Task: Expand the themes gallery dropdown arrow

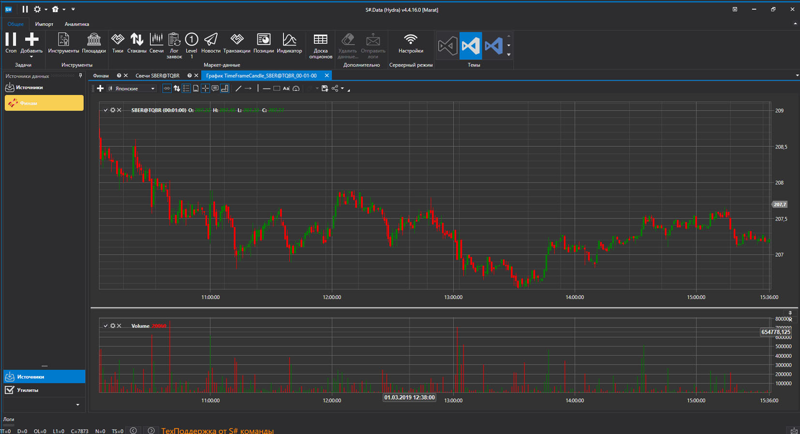Action: pyautogui.click(x=509, y=53)
